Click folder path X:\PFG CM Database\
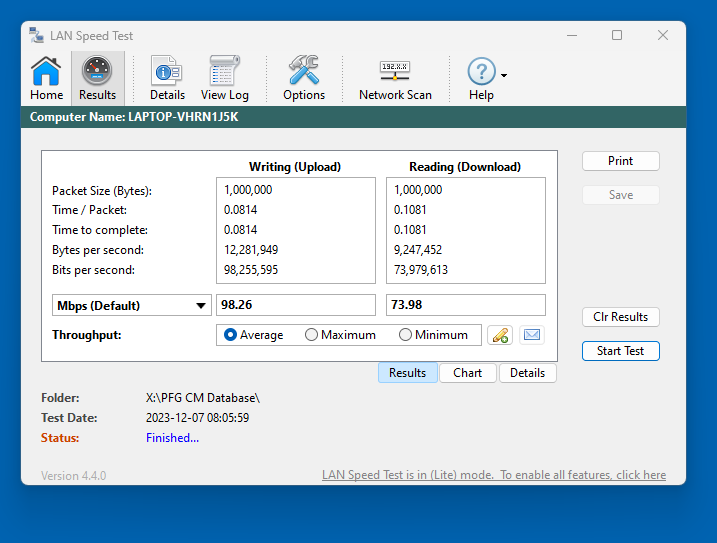 pos(203,398)
